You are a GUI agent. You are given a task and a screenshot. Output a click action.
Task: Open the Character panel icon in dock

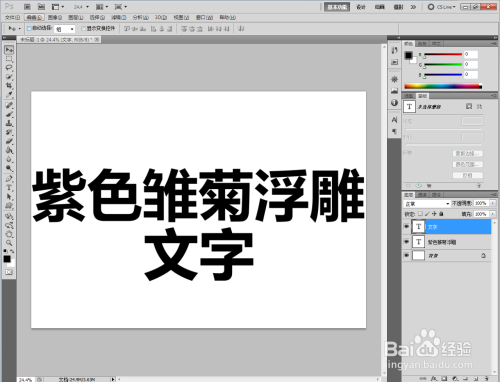pyautogui.click(x=395, y=120)
